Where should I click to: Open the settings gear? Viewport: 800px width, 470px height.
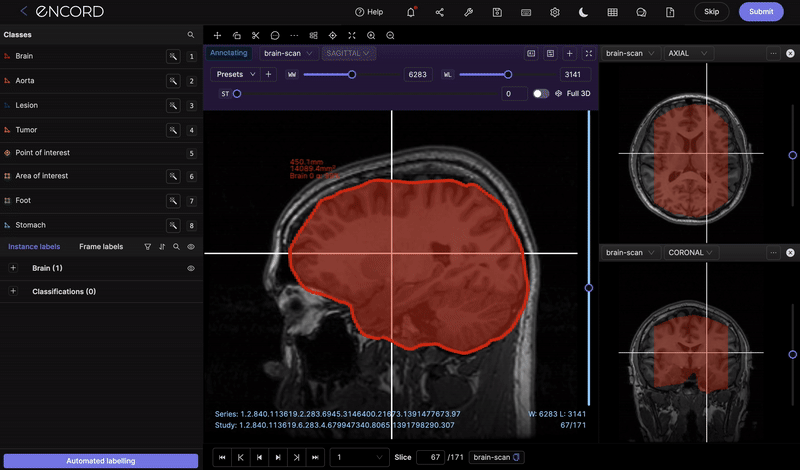(555, 12)
